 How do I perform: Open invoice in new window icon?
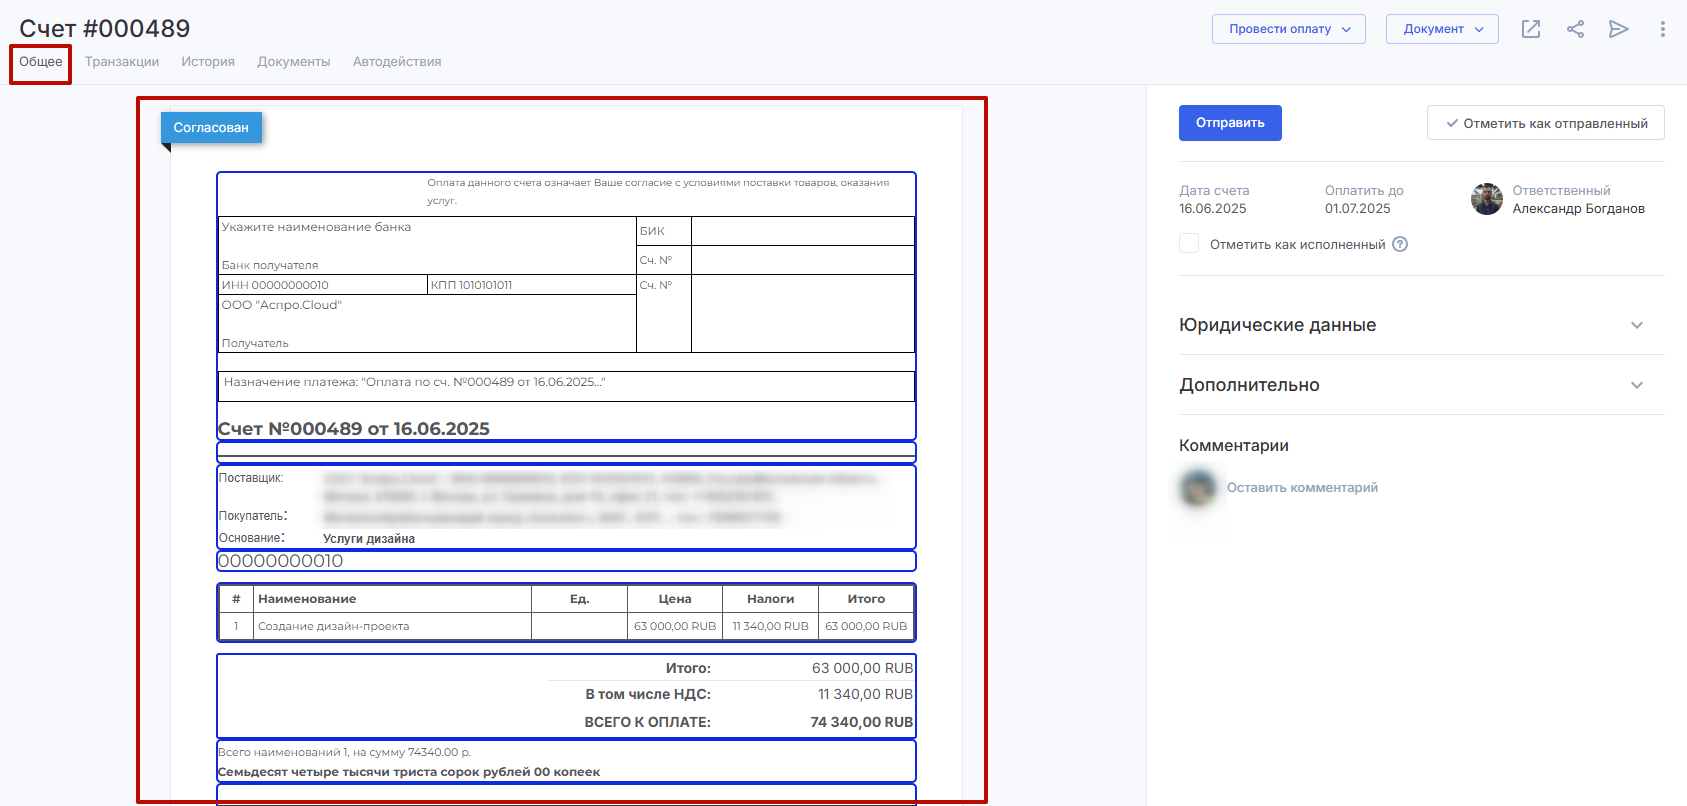point(1530,29)
